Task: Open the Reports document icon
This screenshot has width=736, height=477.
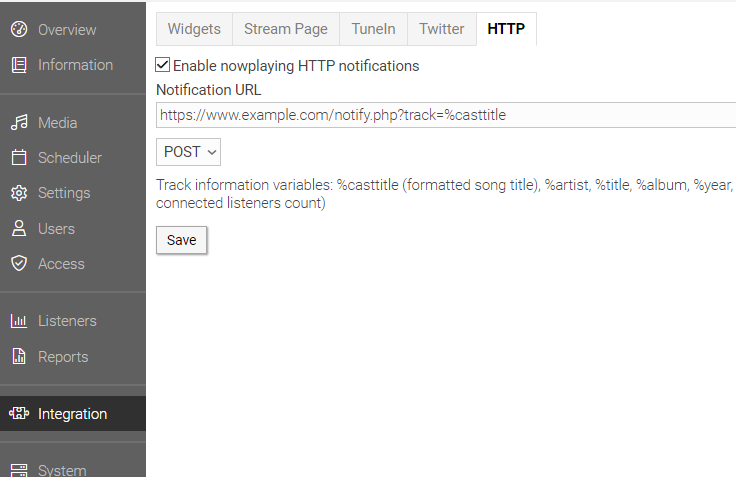Action: [19, 356]
